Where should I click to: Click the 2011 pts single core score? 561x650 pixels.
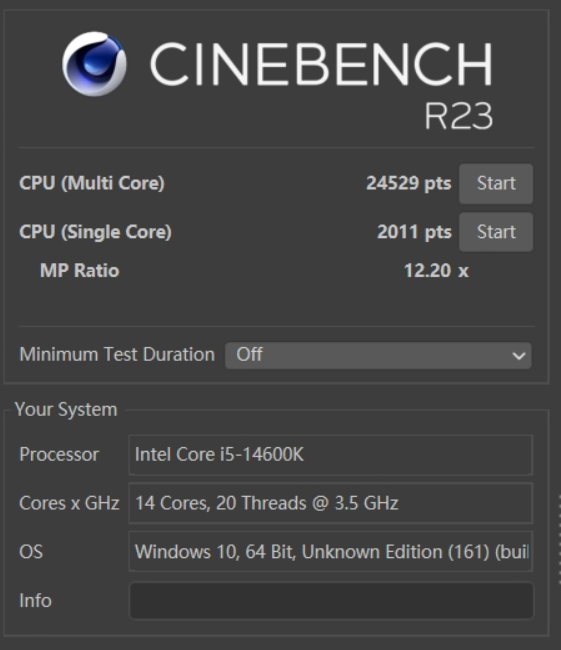[414, 232]
